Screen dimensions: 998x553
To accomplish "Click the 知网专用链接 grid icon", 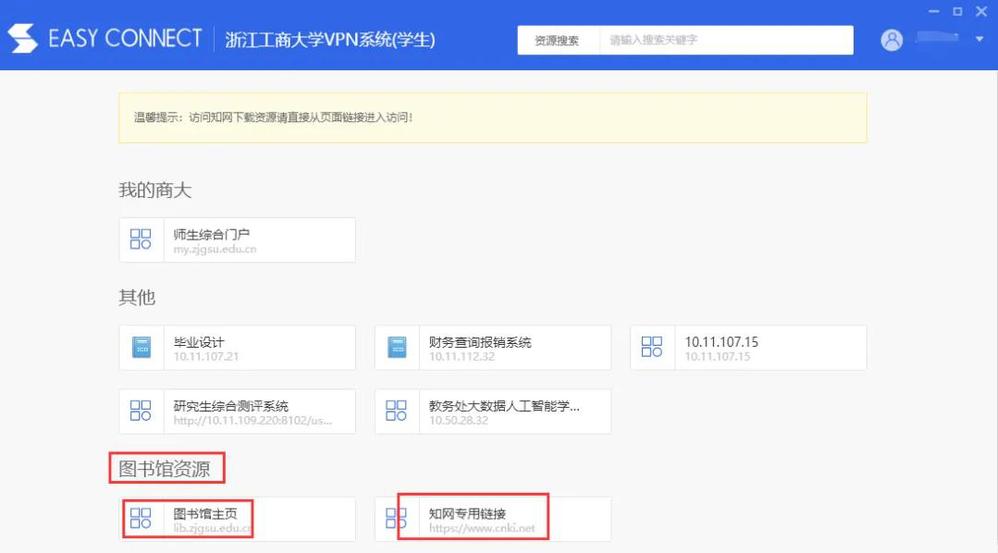I will pos(397,519).
